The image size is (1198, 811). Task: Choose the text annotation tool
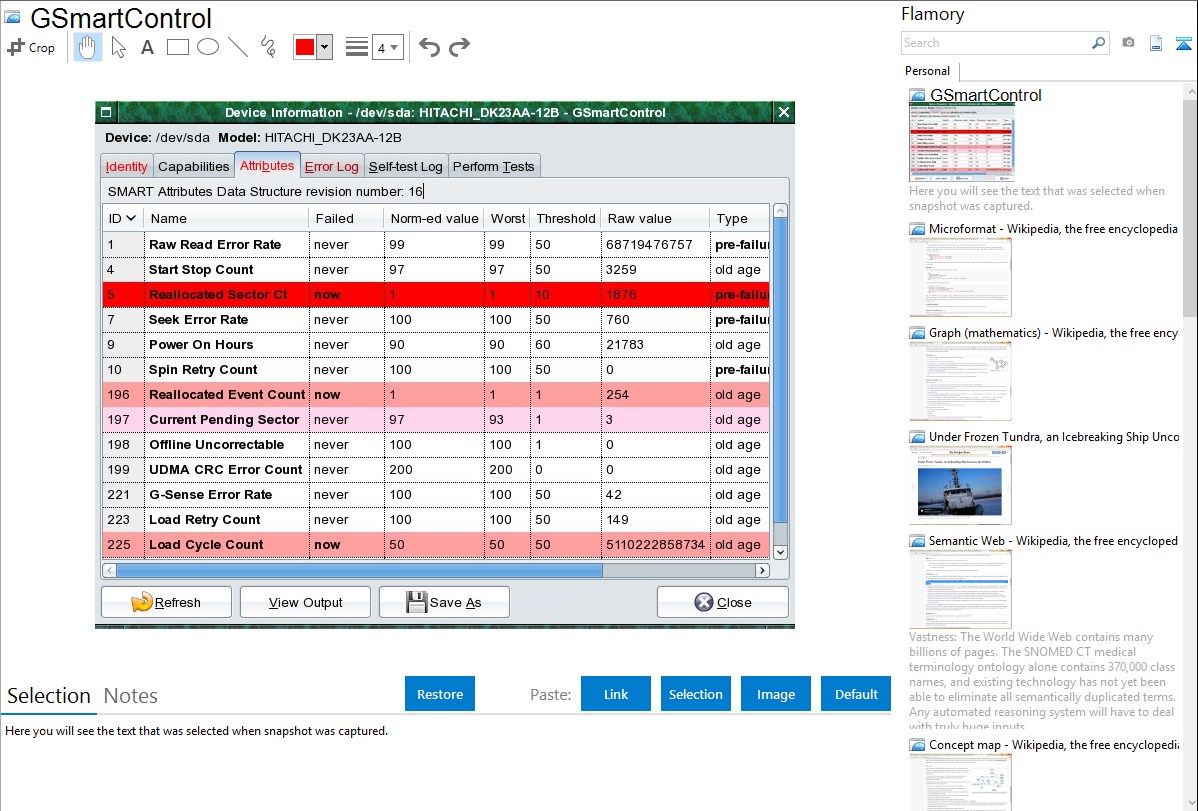pos(147,47)
